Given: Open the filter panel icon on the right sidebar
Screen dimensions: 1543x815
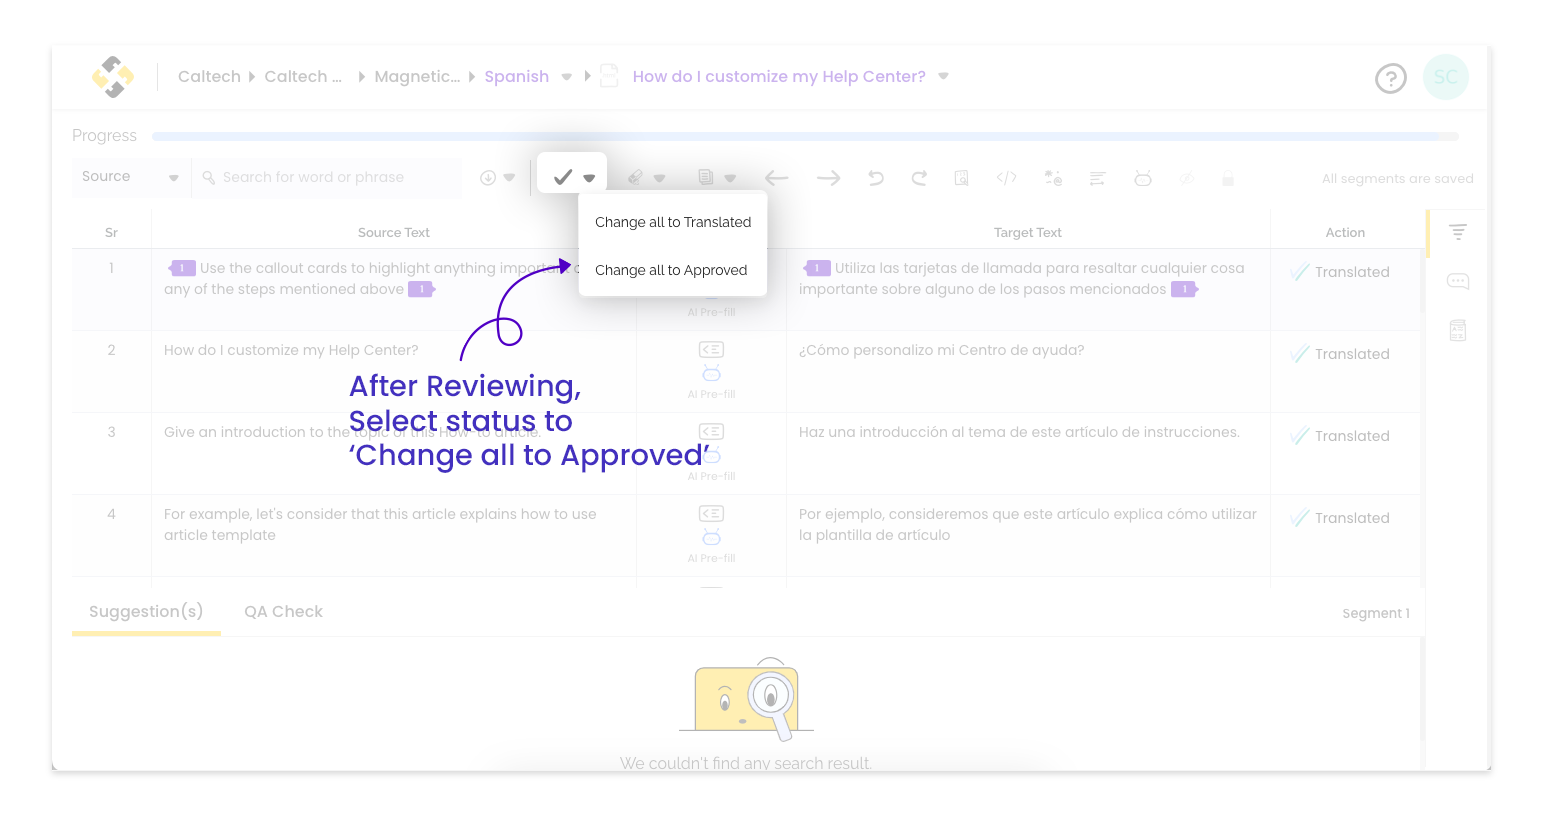Looking at the screenshot, I should coord(1458,232).
